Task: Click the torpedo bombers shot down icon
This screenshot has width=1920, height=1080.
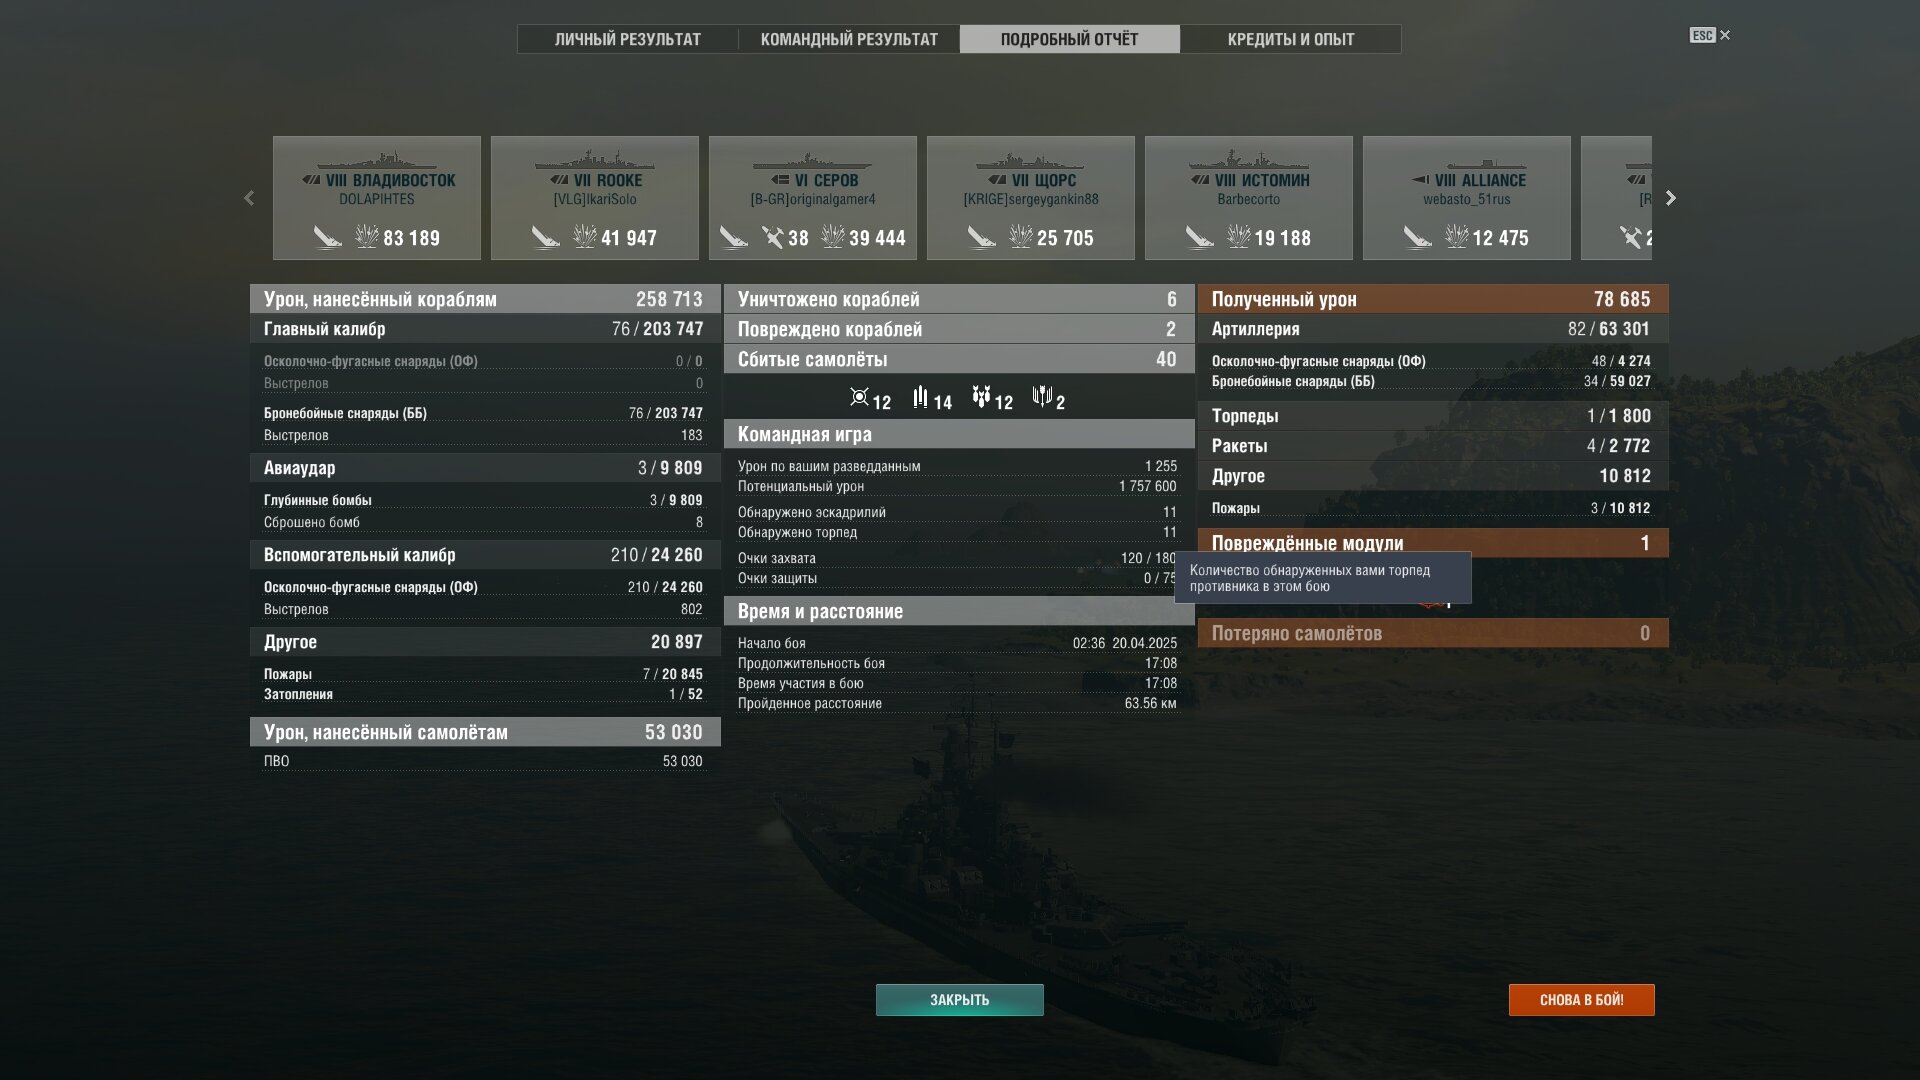Action: tap(1042, 397)
